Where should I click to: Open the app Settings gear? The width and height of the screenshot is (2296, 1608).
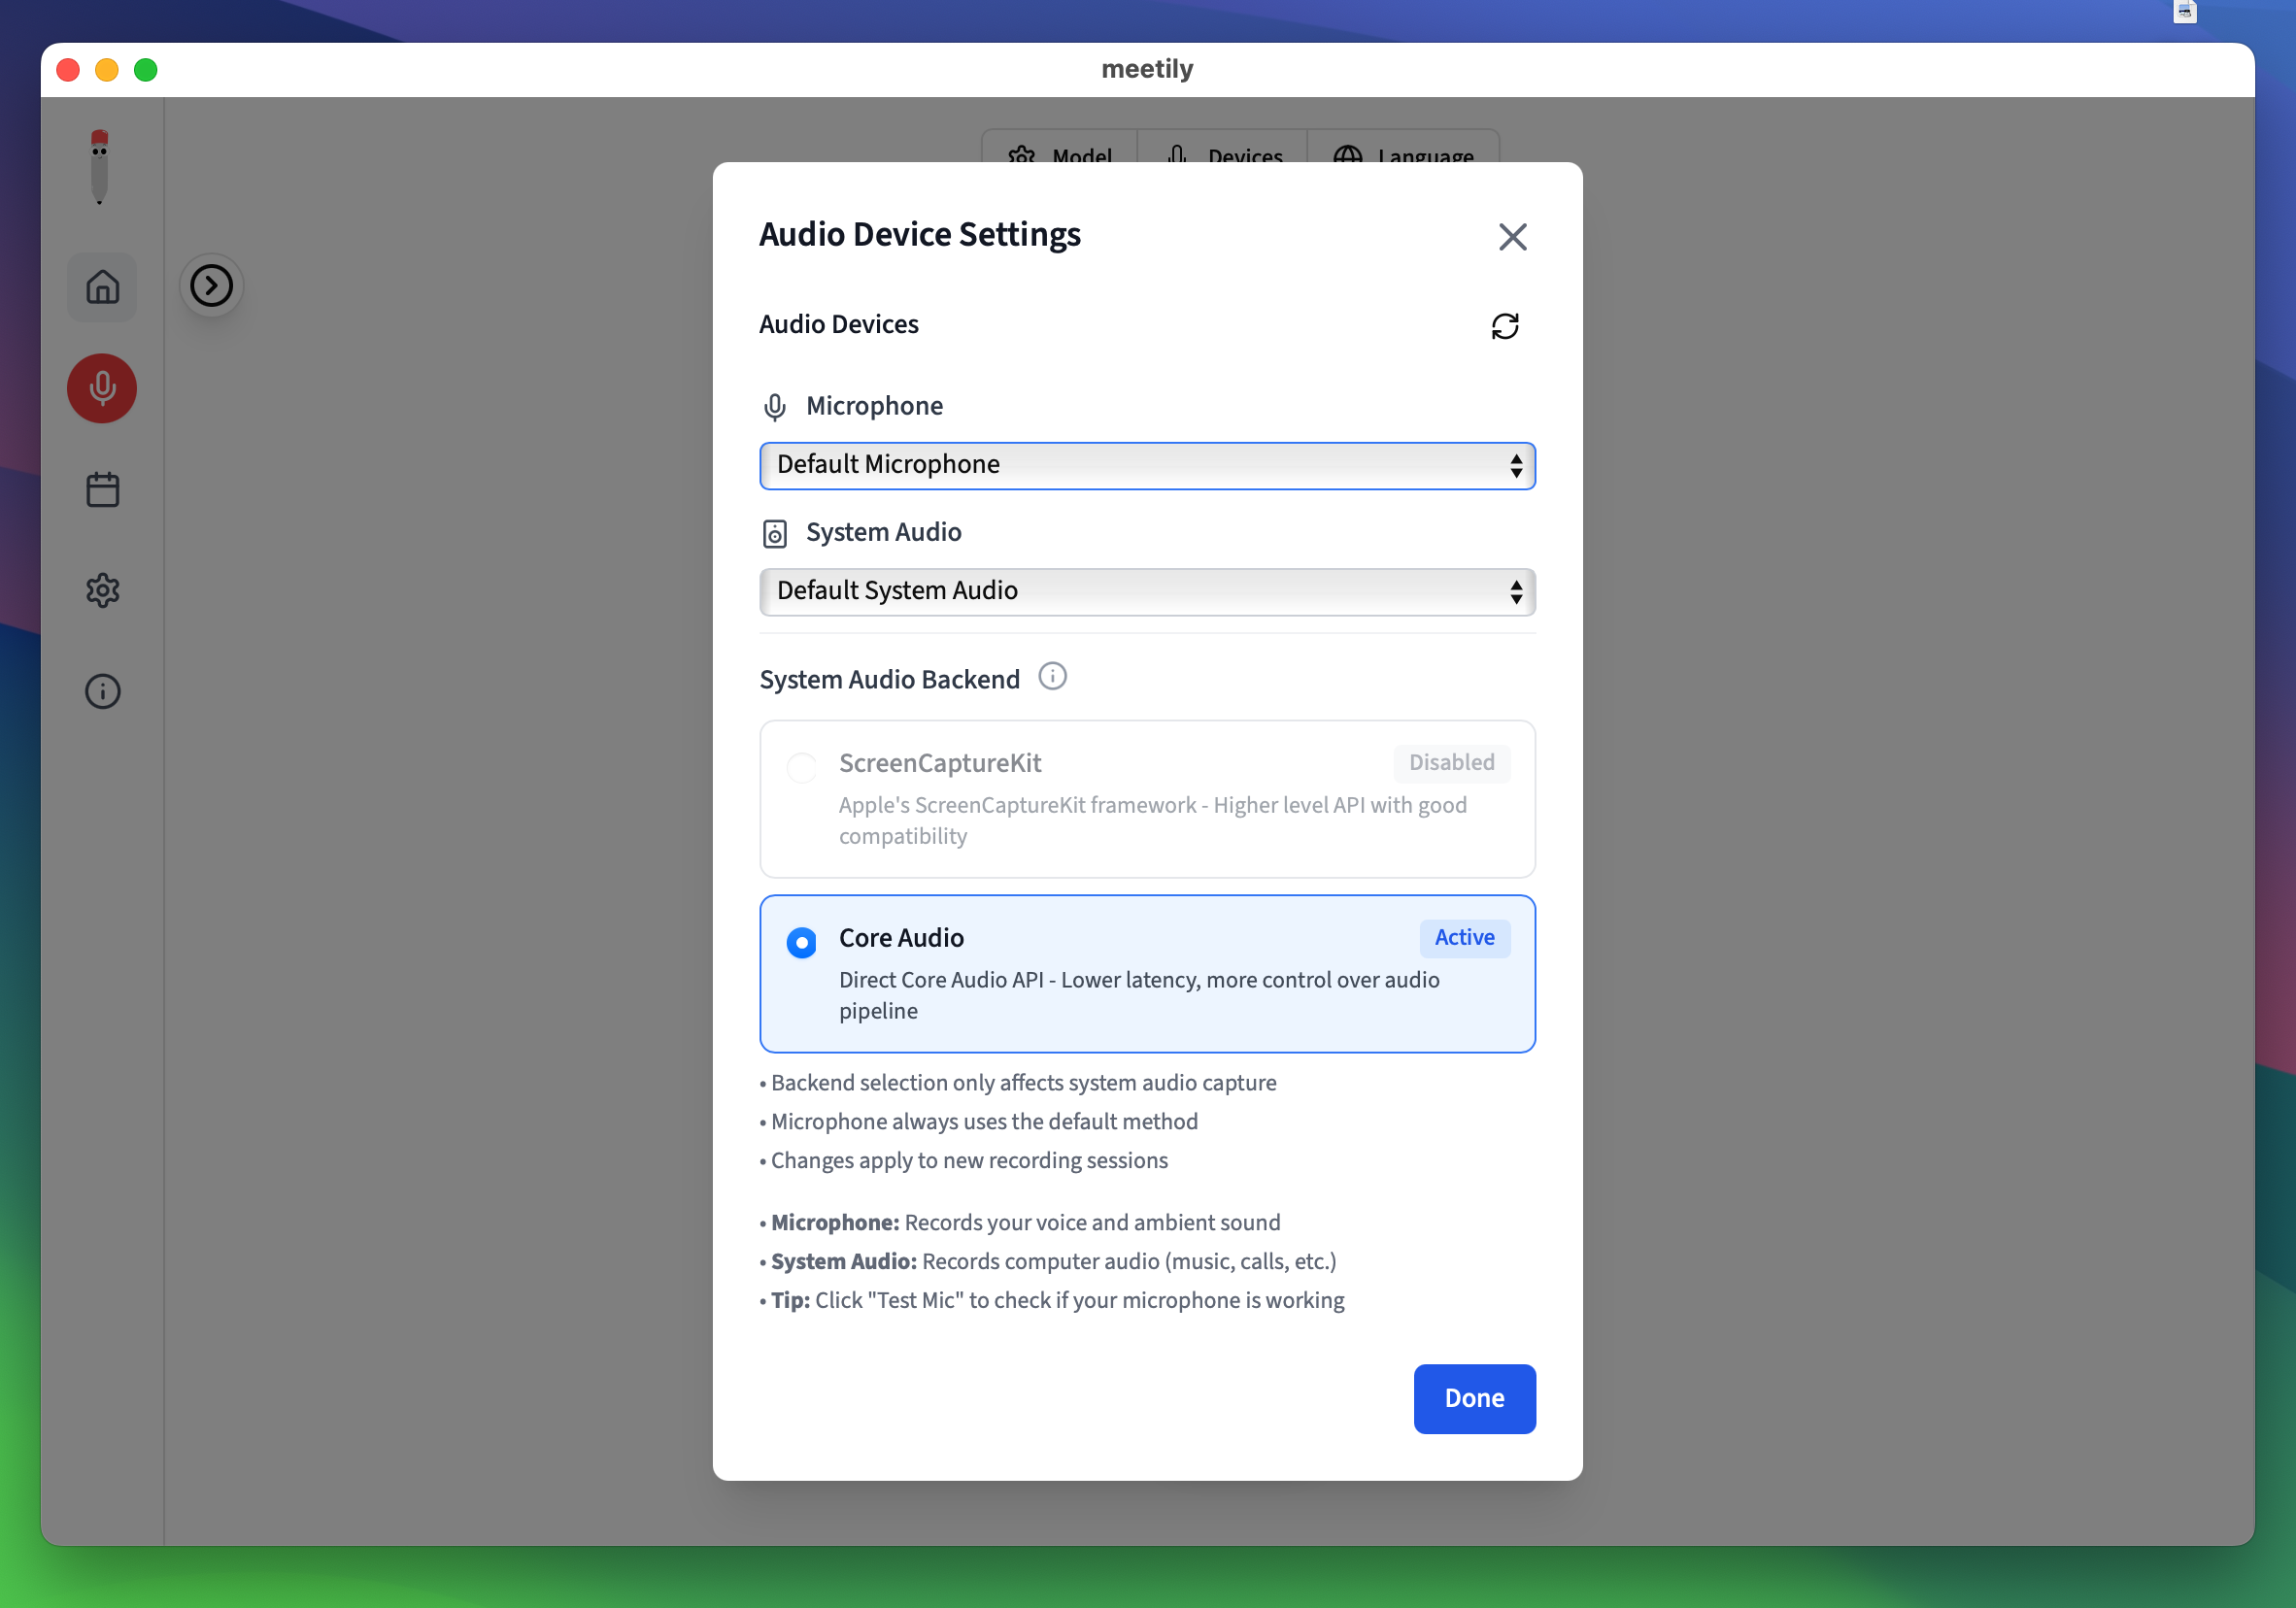[x=103, y=590]
